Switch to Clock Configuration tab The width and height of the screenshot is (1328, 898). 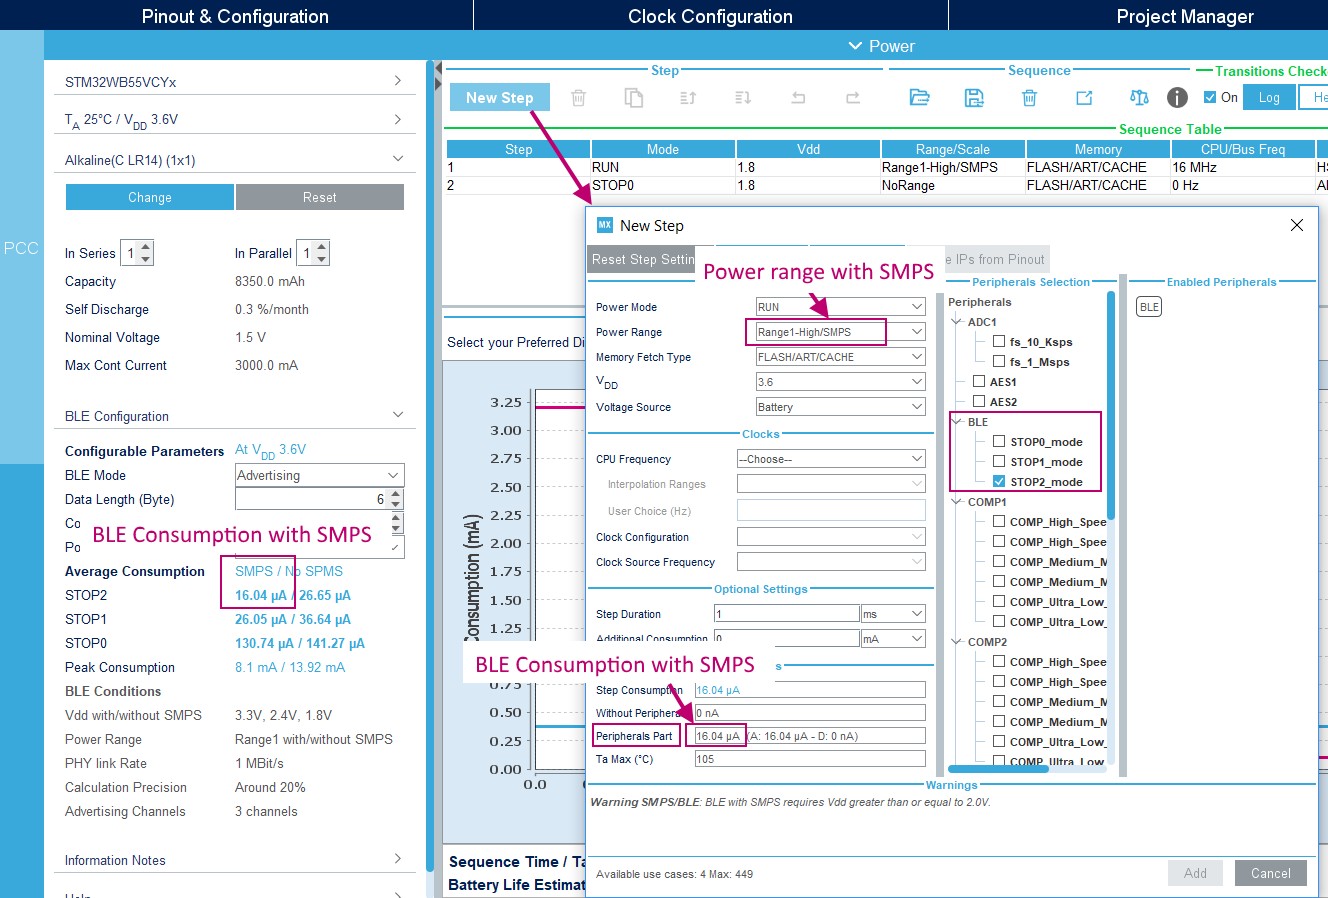pos(710,16)
